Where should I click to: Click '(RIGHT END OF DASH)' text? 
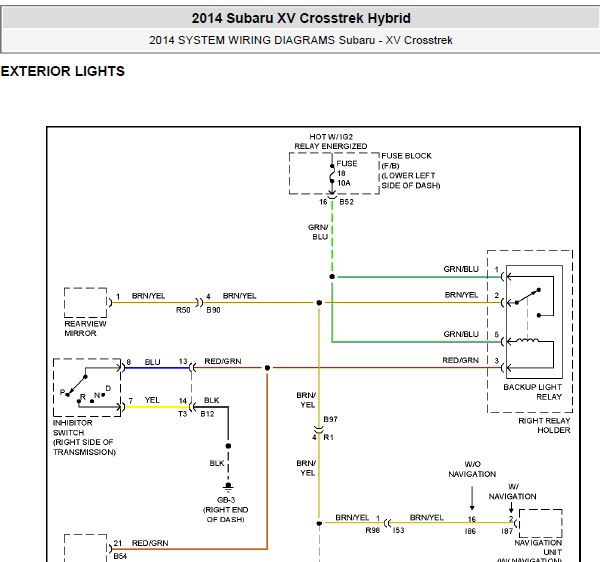tap(225, 515)
